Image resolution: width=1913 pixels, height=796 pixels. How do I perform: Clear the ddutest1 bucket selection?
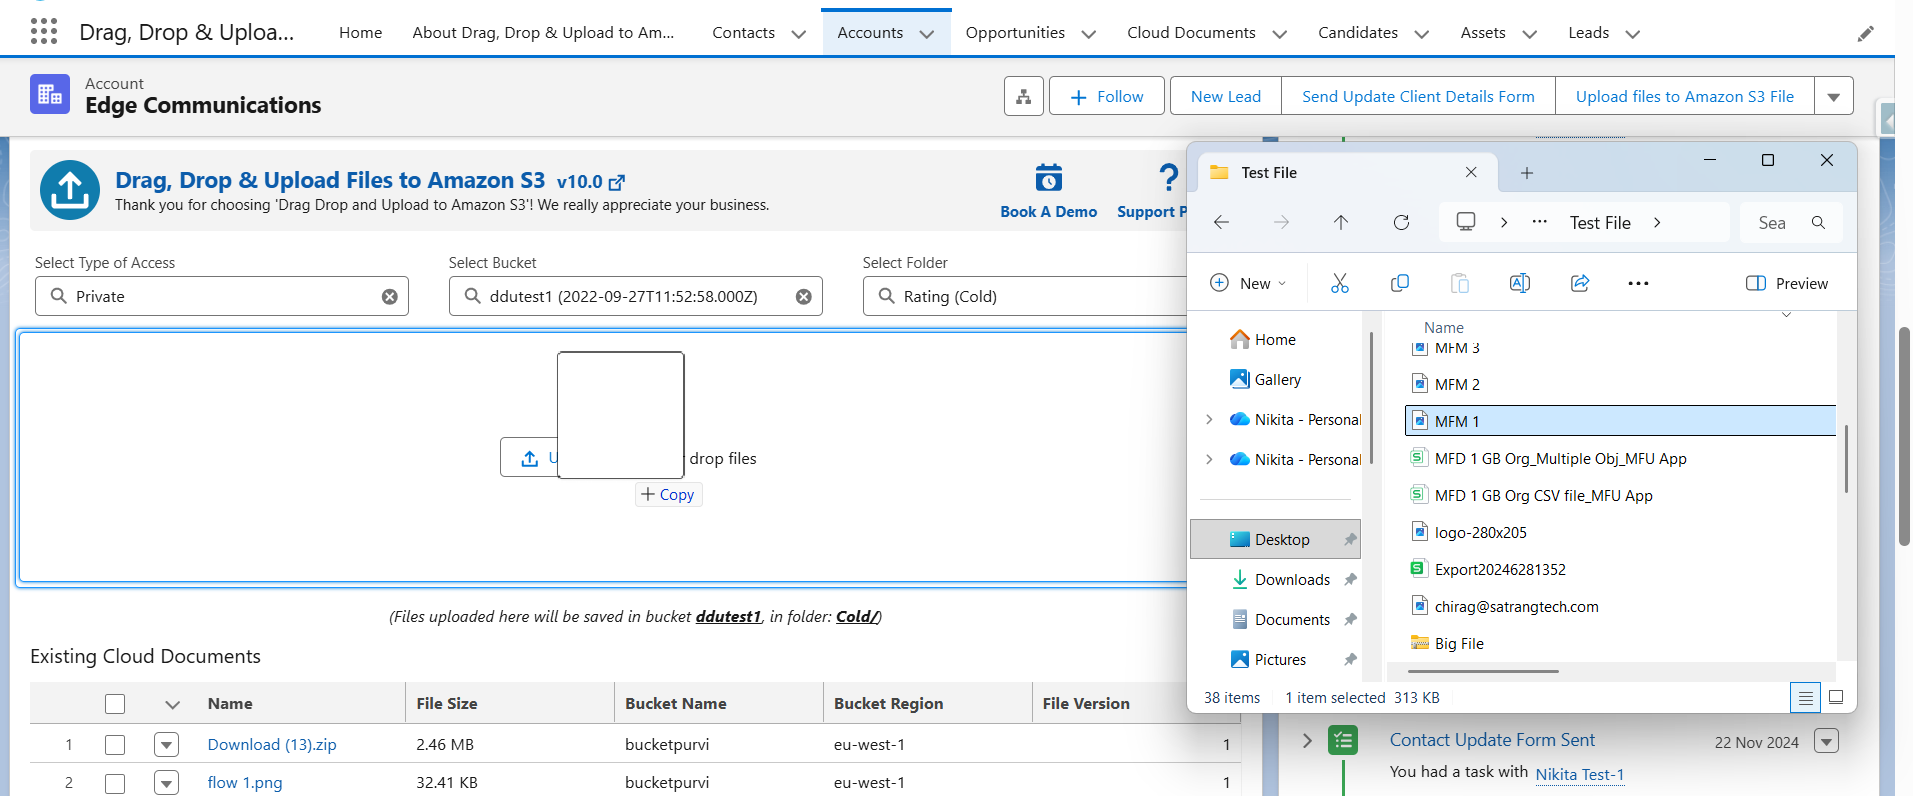[803, 297]
